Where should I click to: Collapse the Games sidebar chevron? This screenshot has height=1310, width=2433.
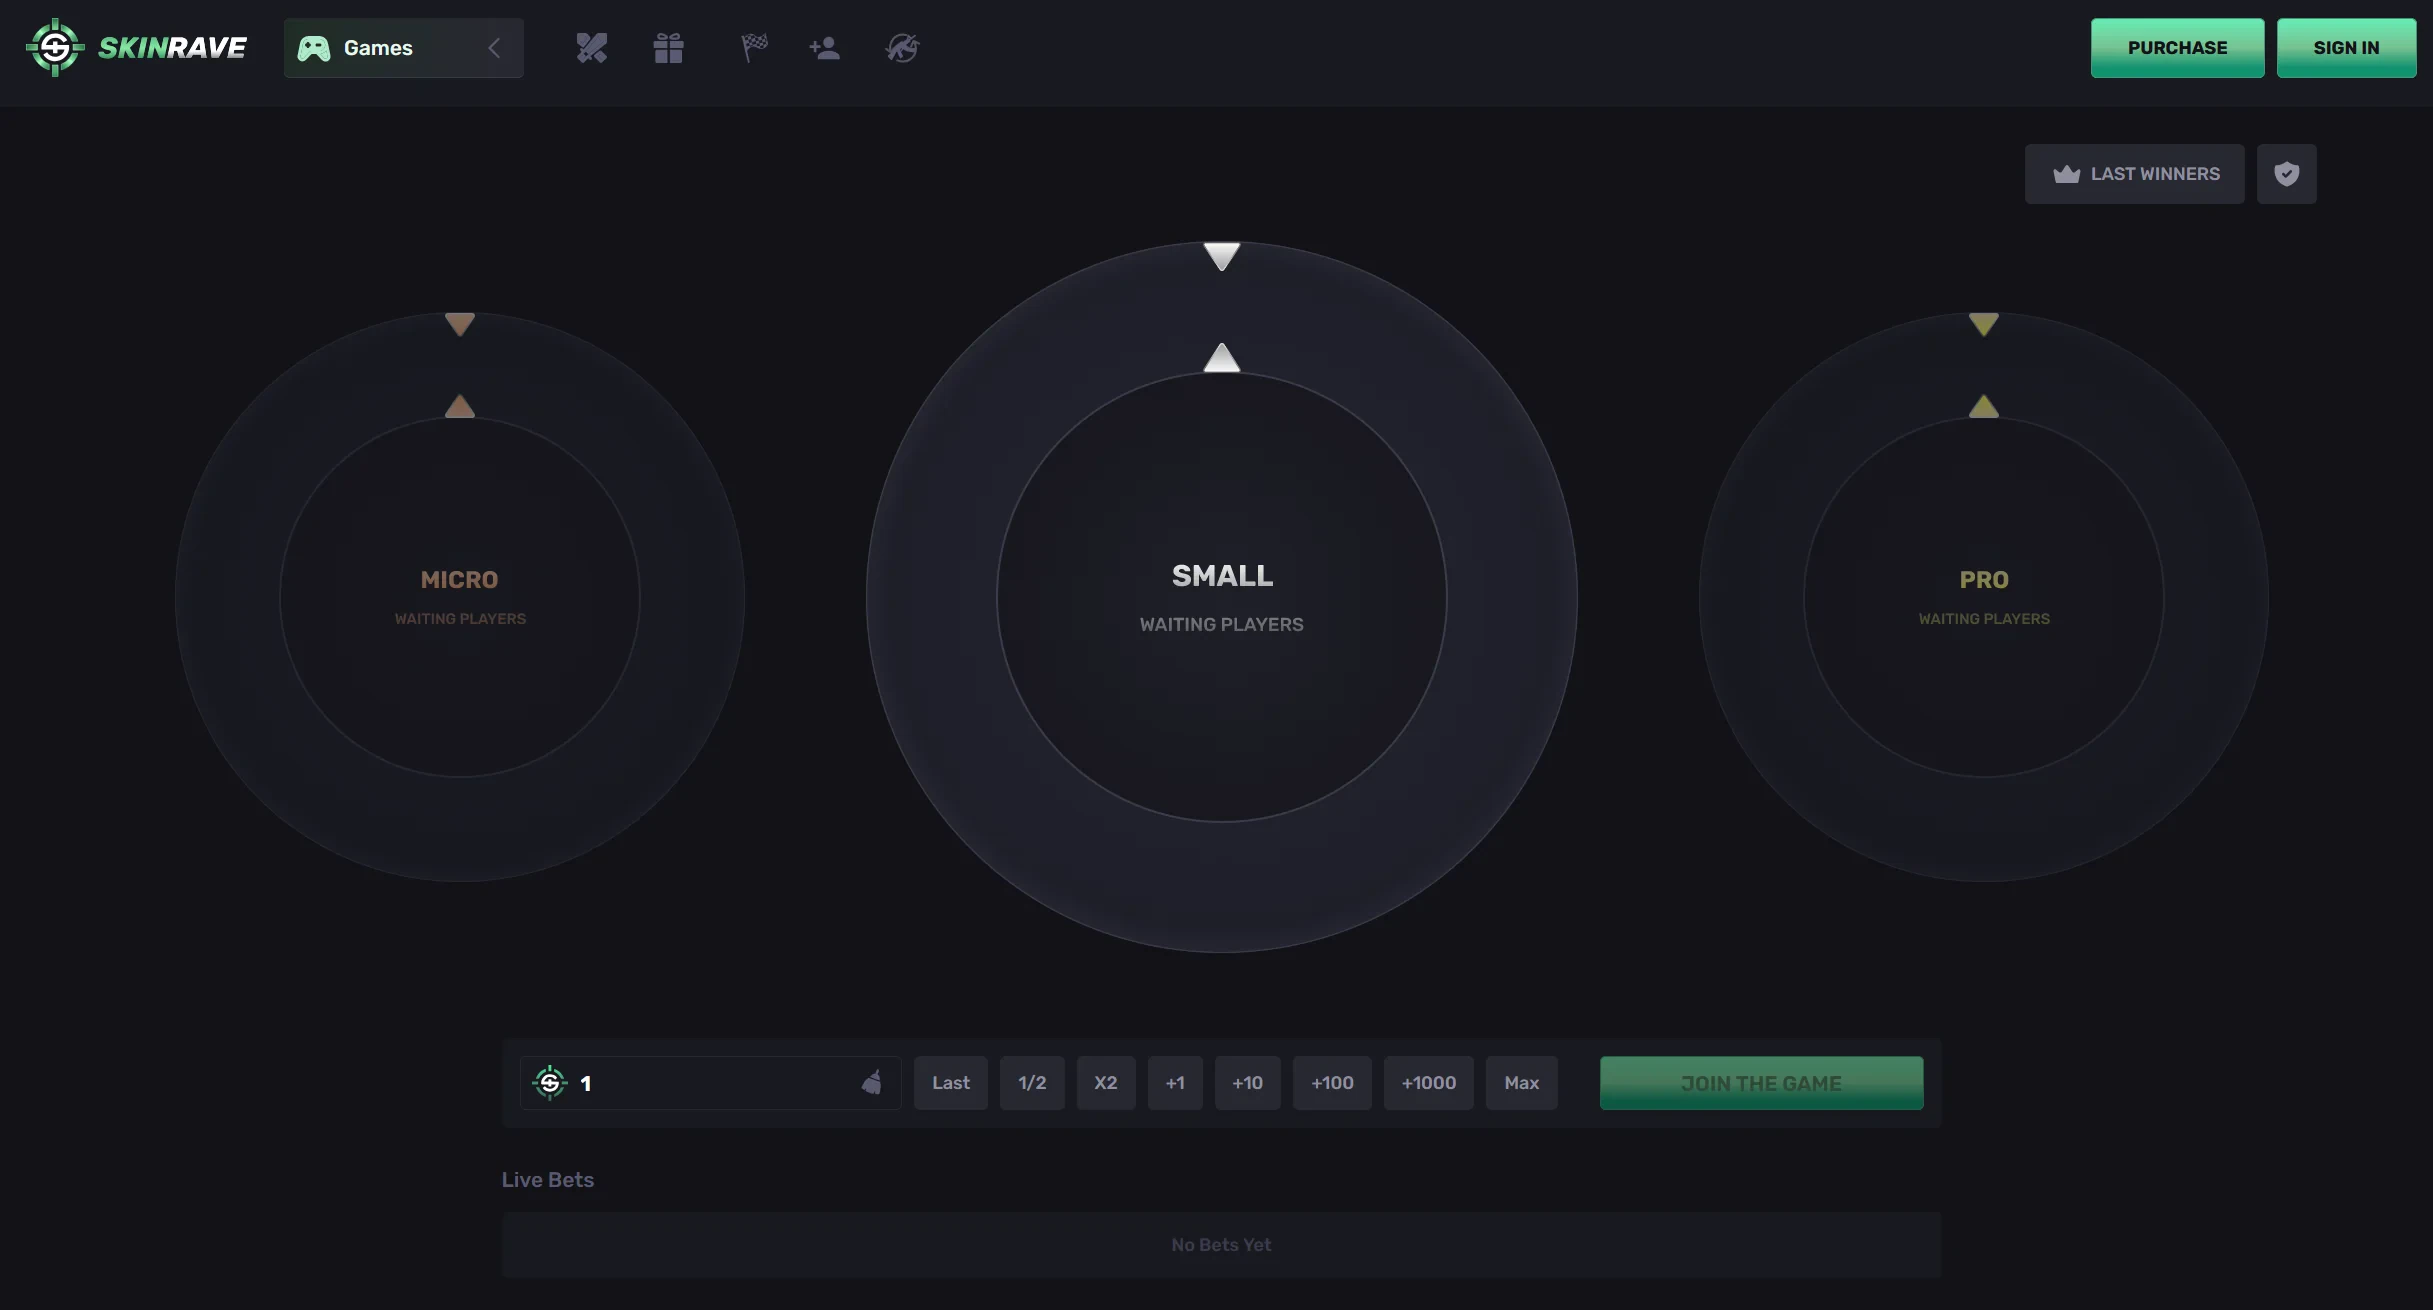point(494,48)
